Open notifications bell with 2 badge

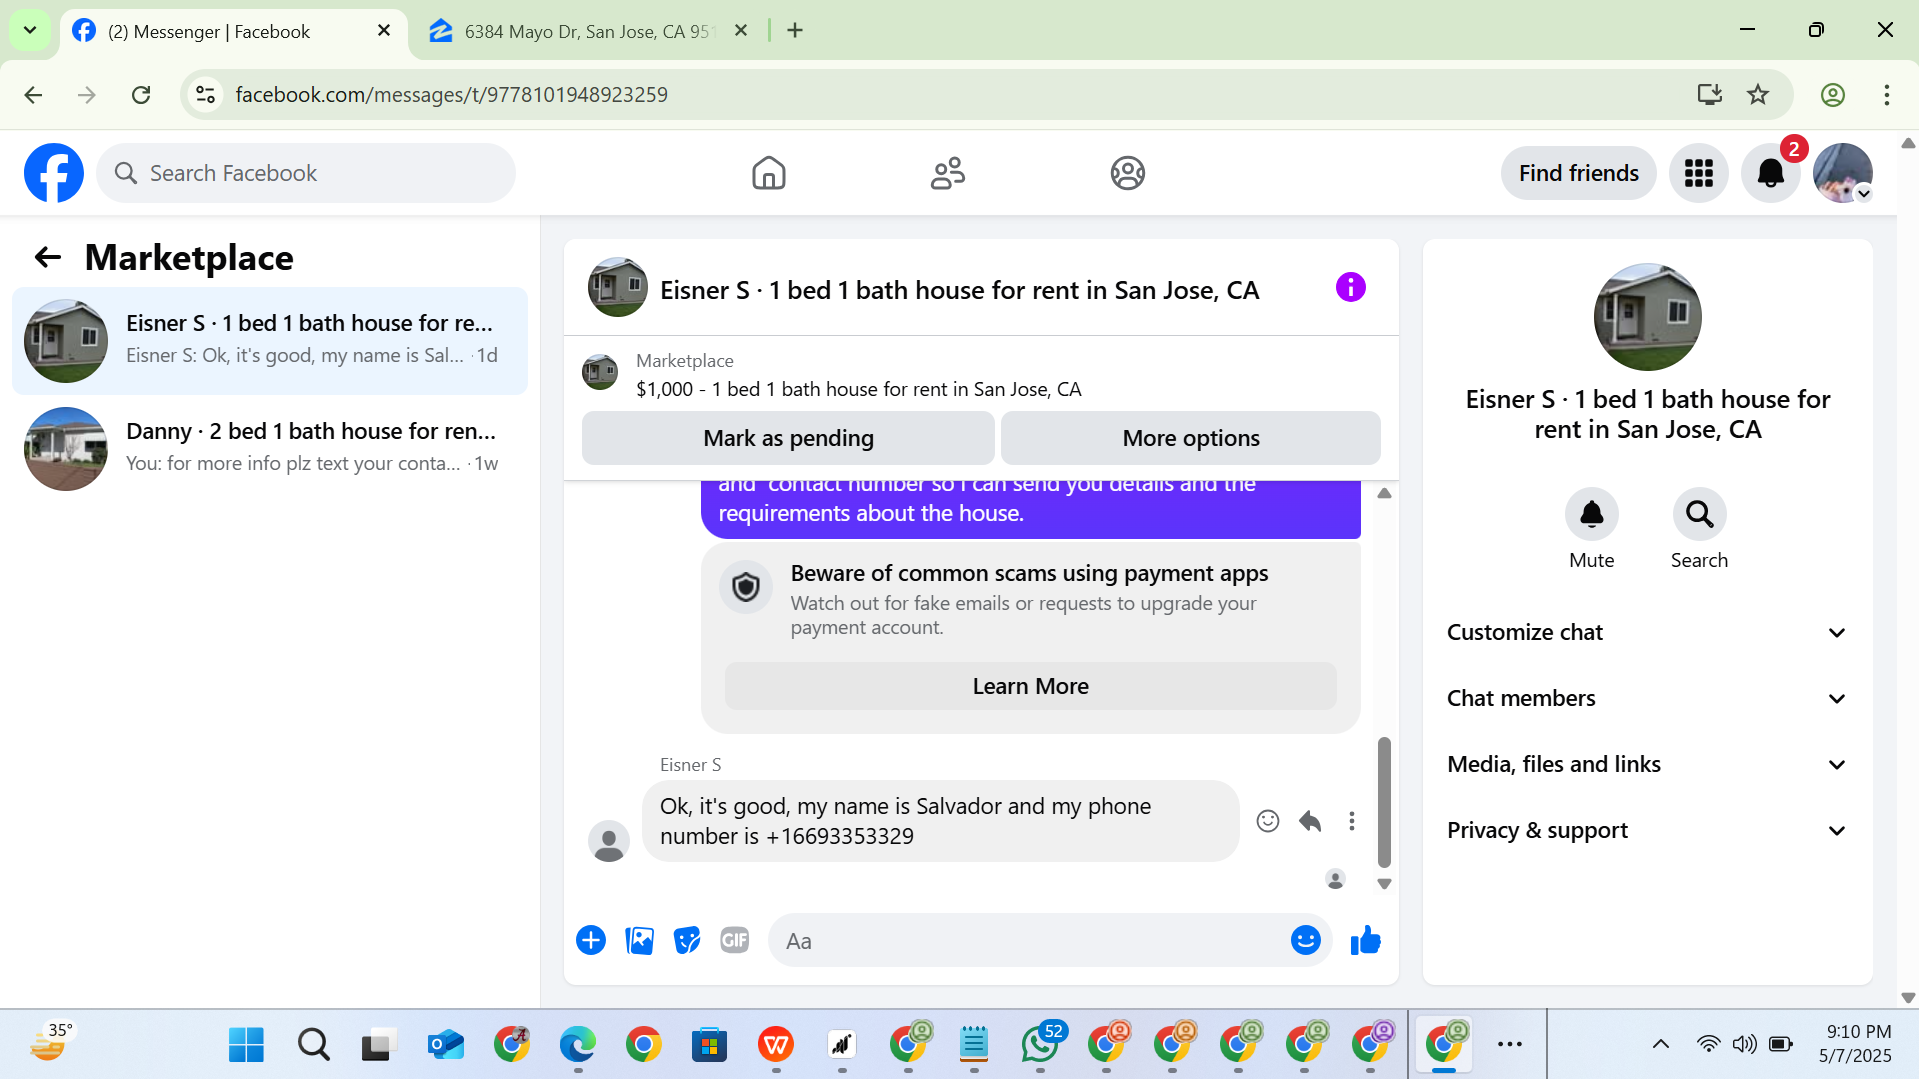[x=1770, y=173]
